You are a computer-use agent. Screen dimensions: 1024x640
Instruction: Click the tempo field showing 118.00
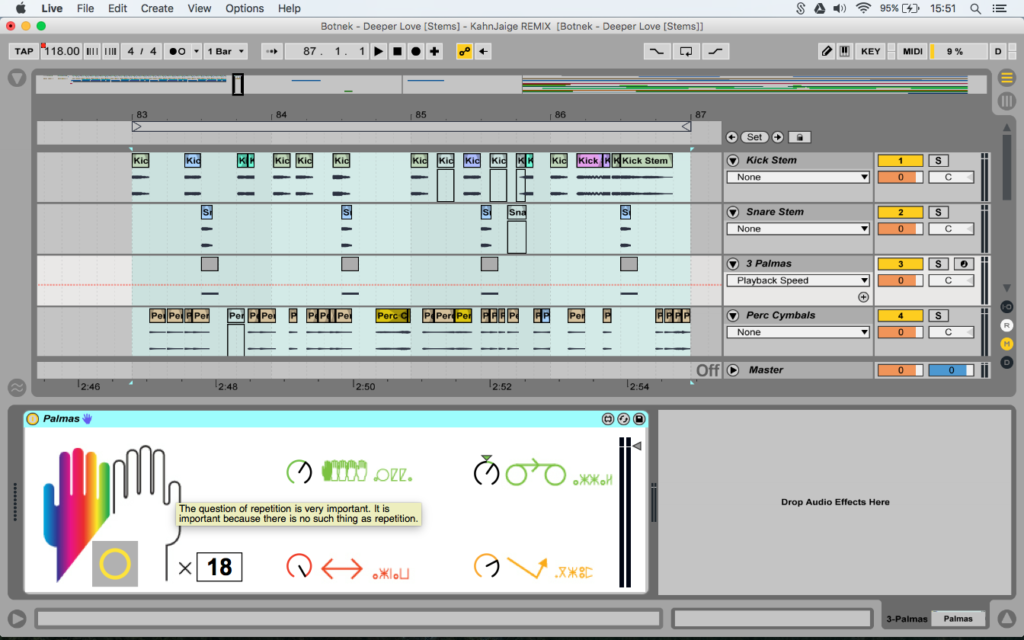[x=62, y=51]
